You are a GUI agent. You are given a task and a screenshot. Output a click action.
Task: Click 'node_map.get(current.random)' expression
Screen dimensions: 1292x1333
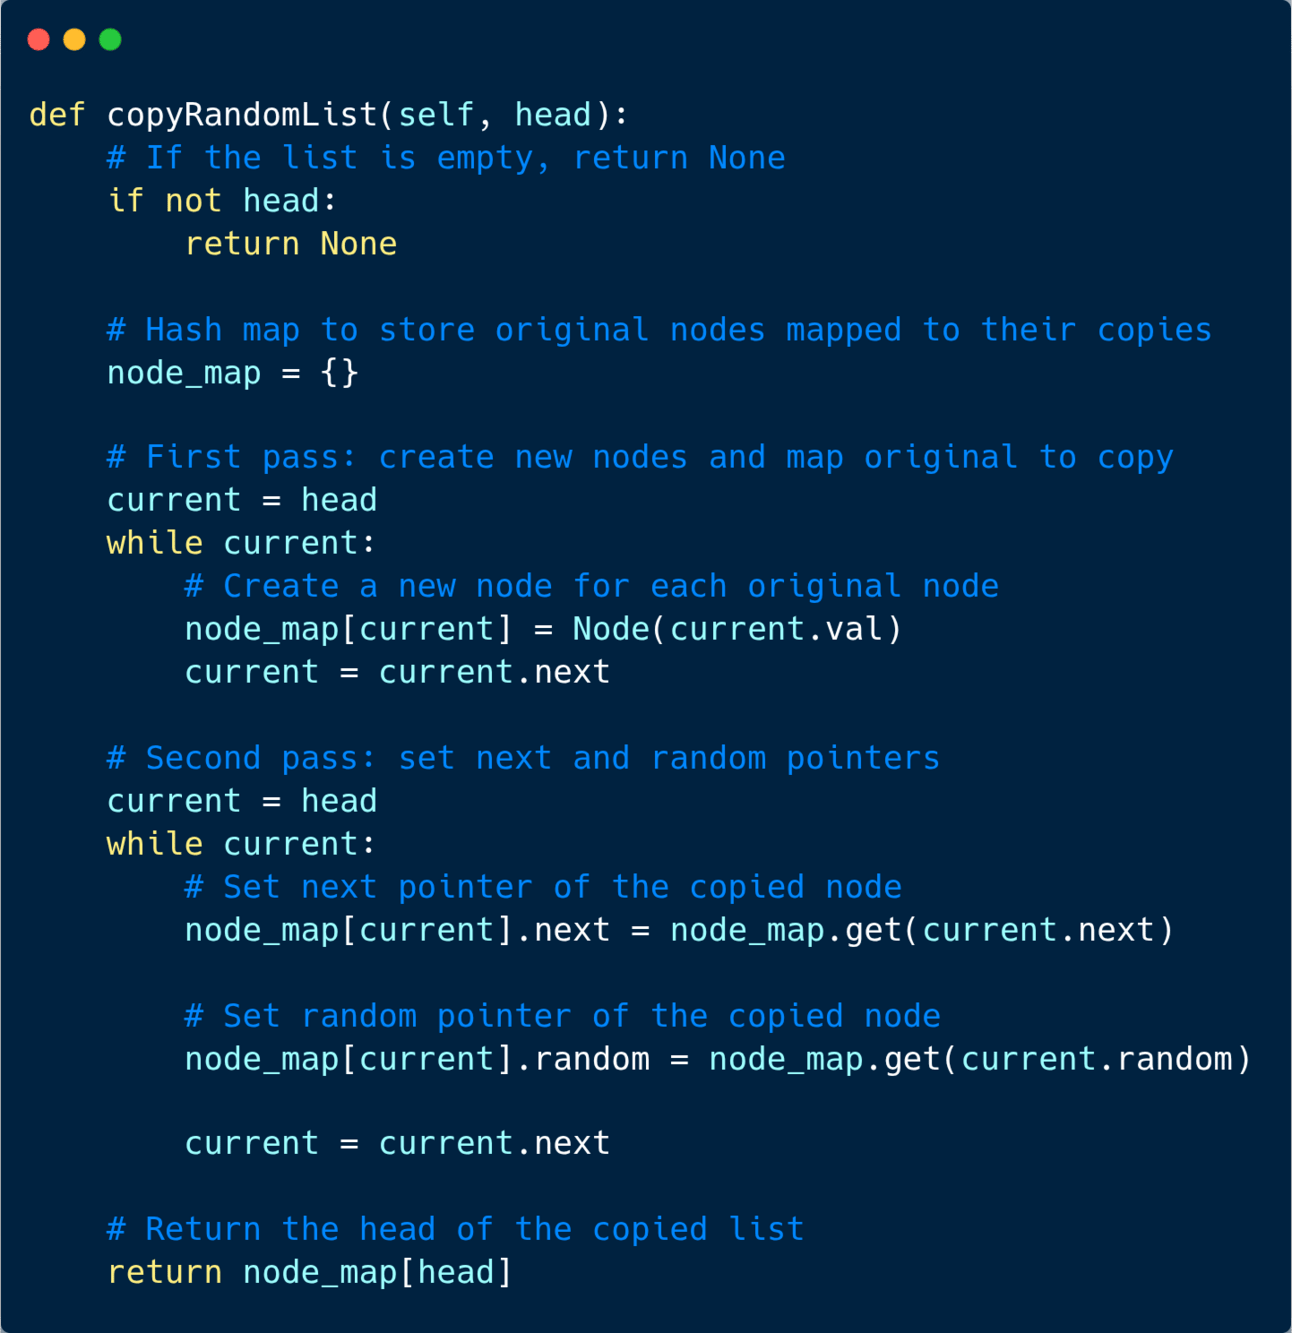pyautogui.click(x=980, y=1059)
